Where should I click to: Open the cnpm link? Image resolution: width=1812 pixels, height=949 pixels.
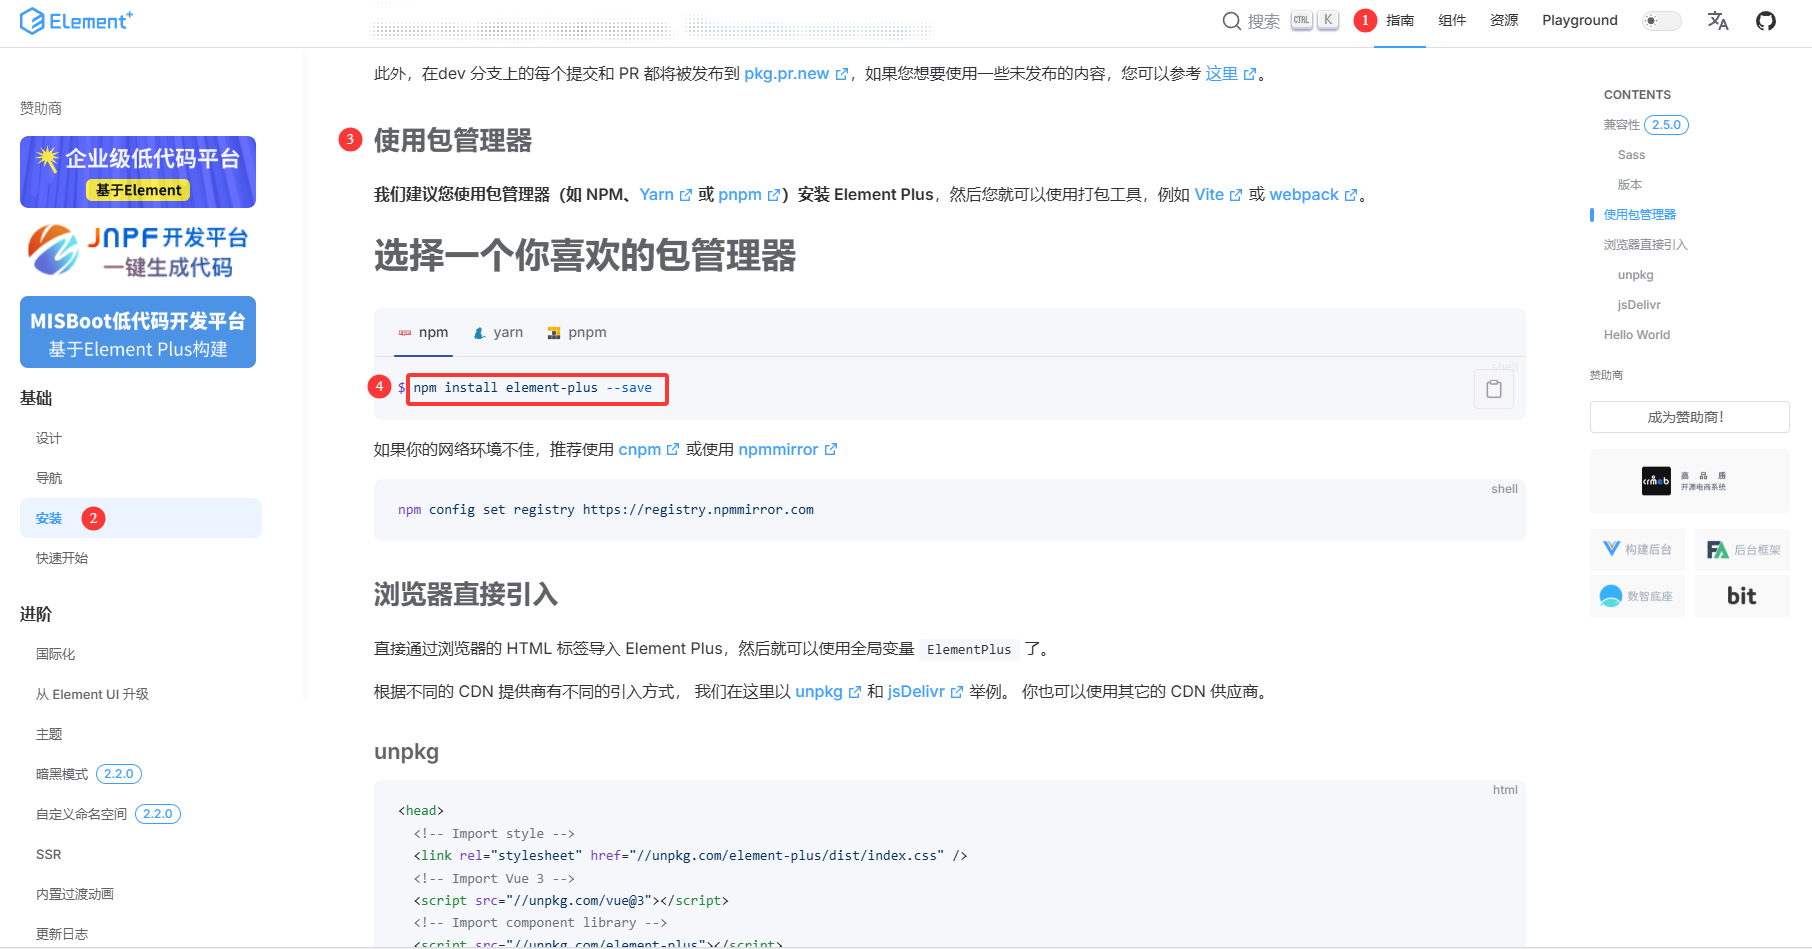[648, 450]
